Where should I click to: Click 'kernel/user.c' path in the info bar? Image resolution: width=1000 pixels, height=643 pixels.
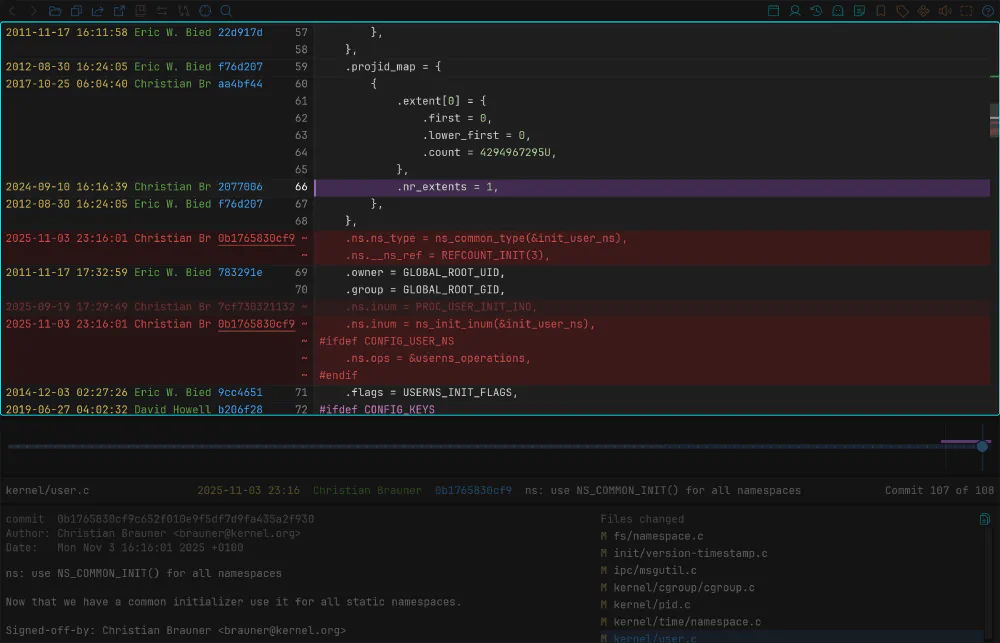pos(47,491)
